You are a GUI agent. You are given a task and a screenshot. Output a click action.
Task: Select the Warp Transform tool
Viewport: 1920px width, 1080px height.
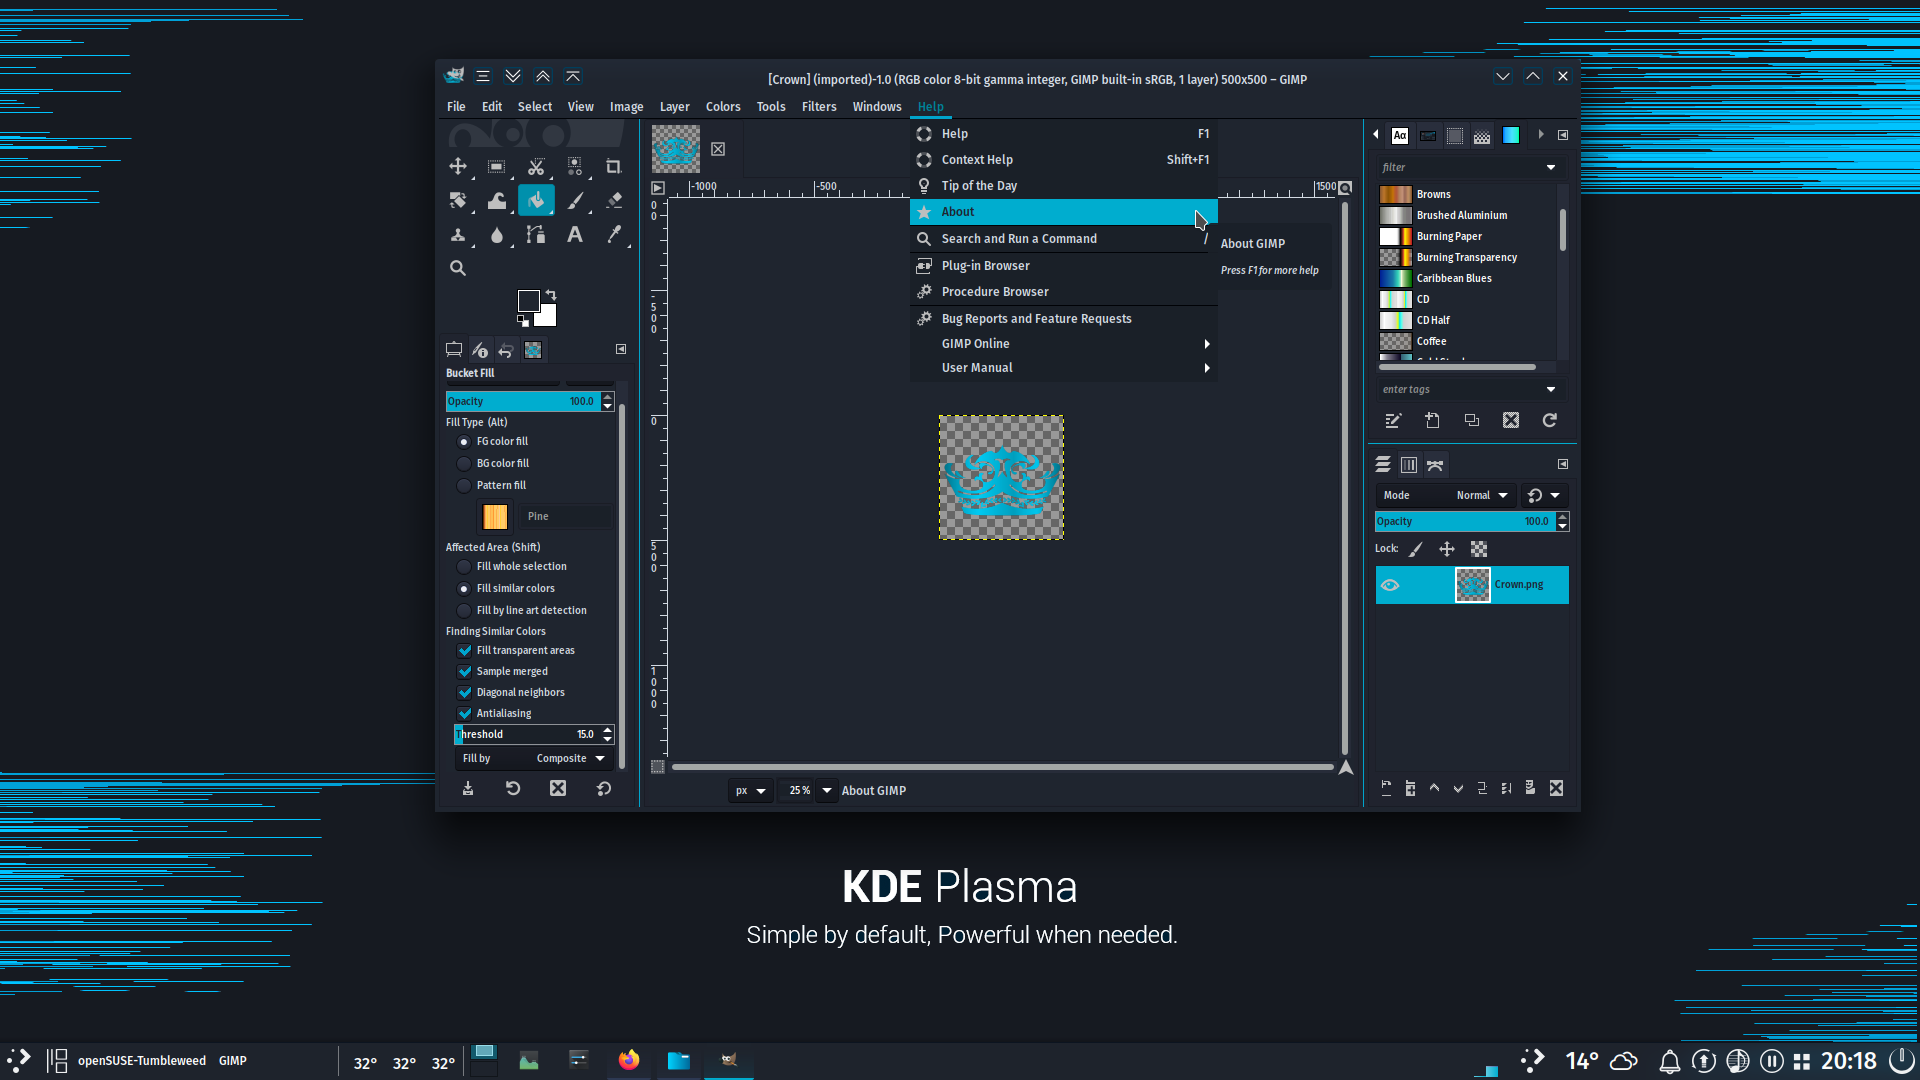click(496, 200)
